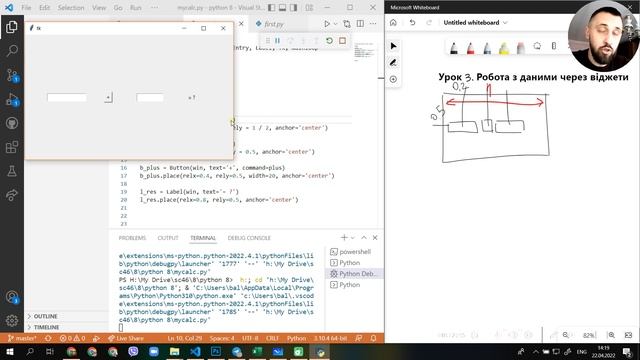
Task: Click the second entry field in tk window
Action: click(x=150, y=98)
